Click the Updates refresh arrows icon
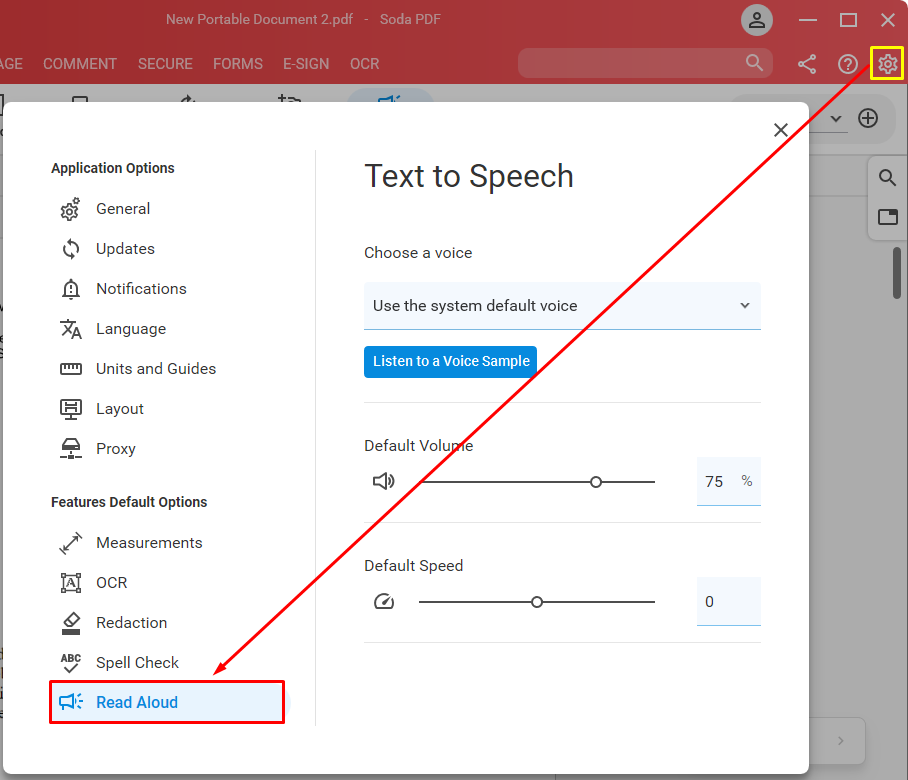908x780 pixels. click(71, 249)
